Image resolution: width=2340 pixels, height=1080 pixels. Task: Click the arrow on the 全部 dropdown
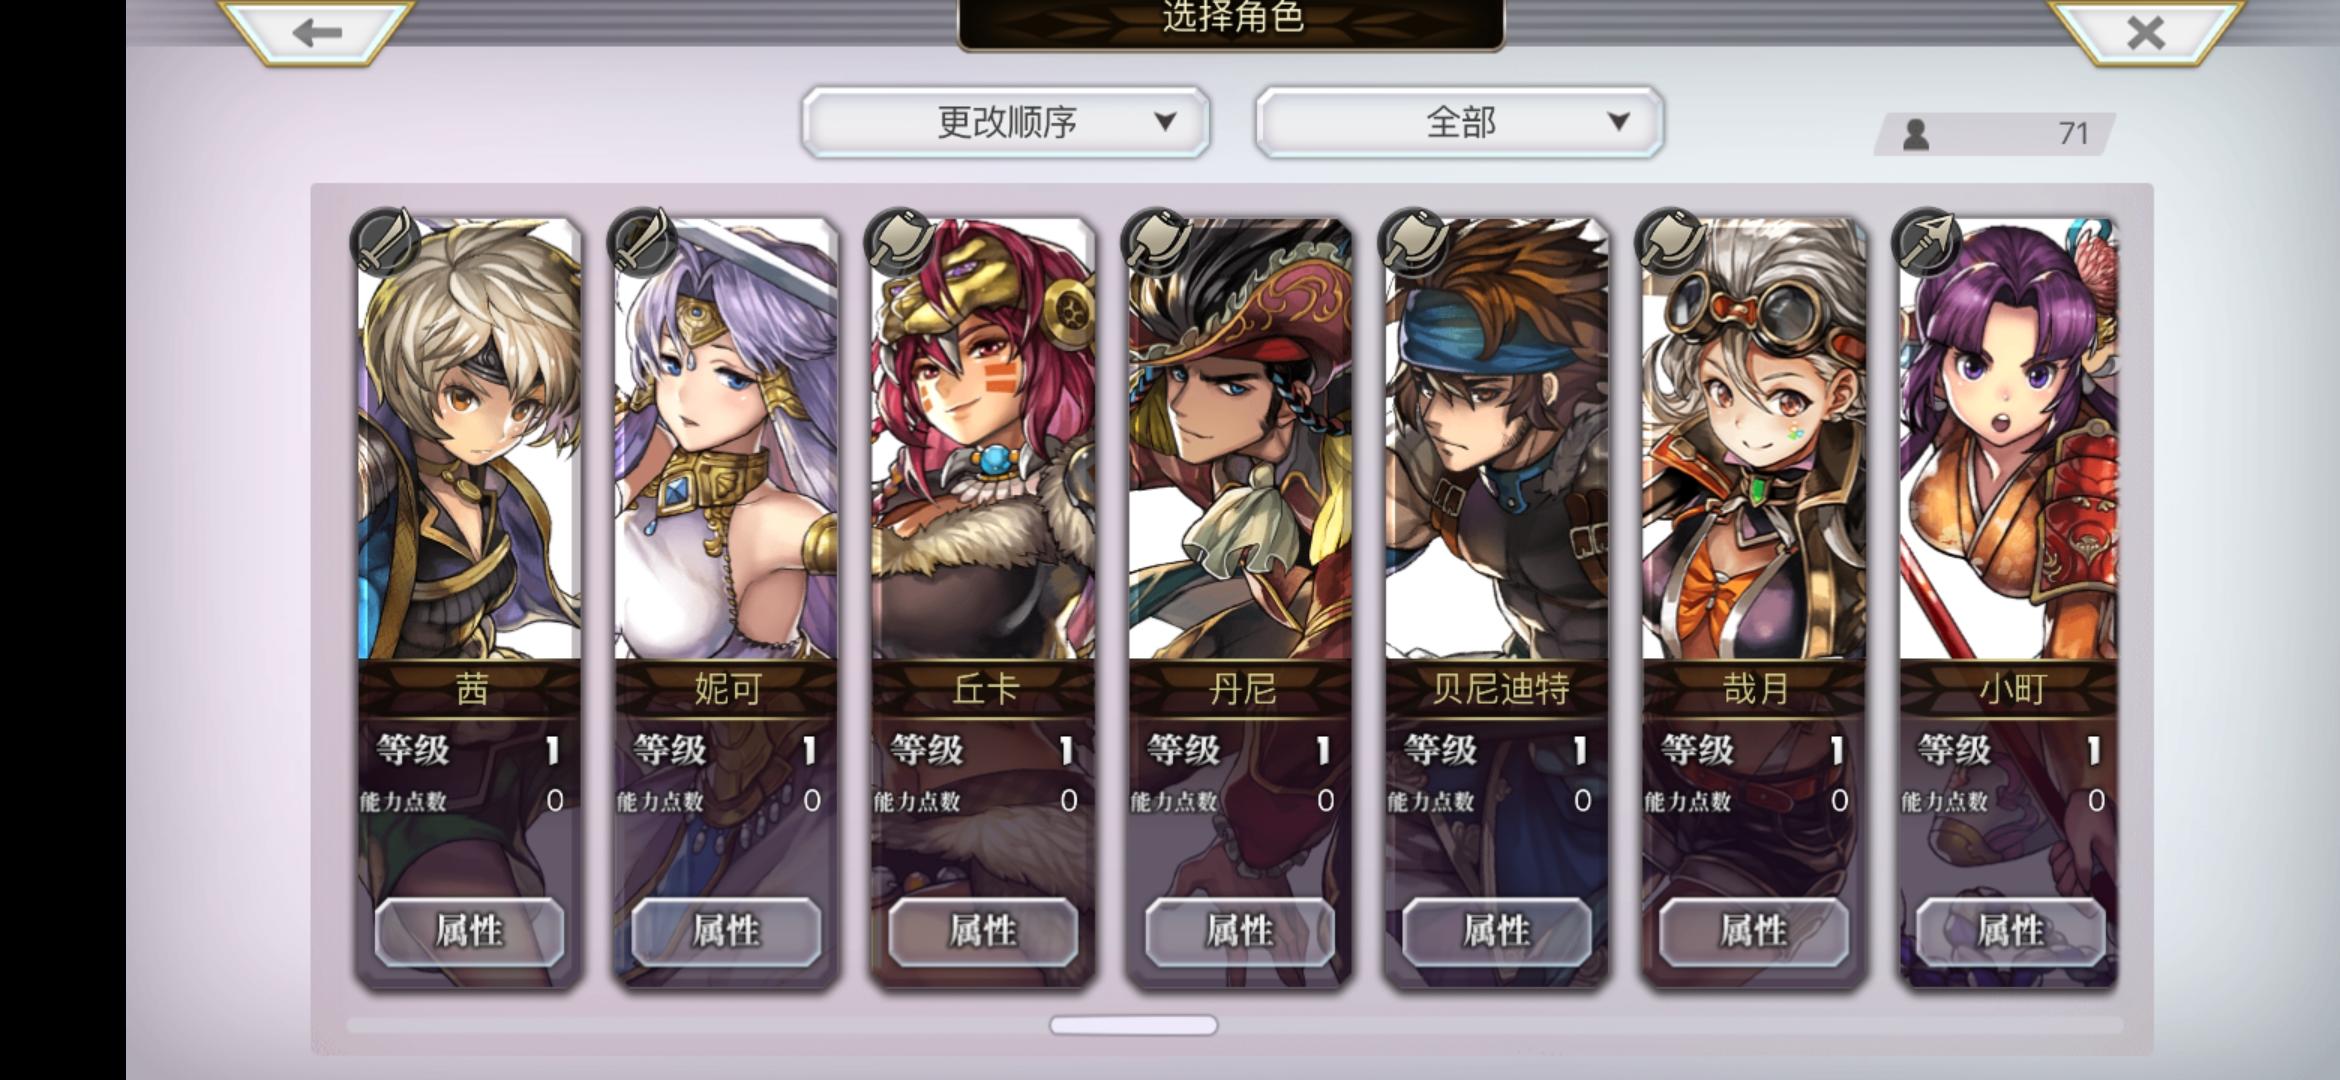[1619, 122]
